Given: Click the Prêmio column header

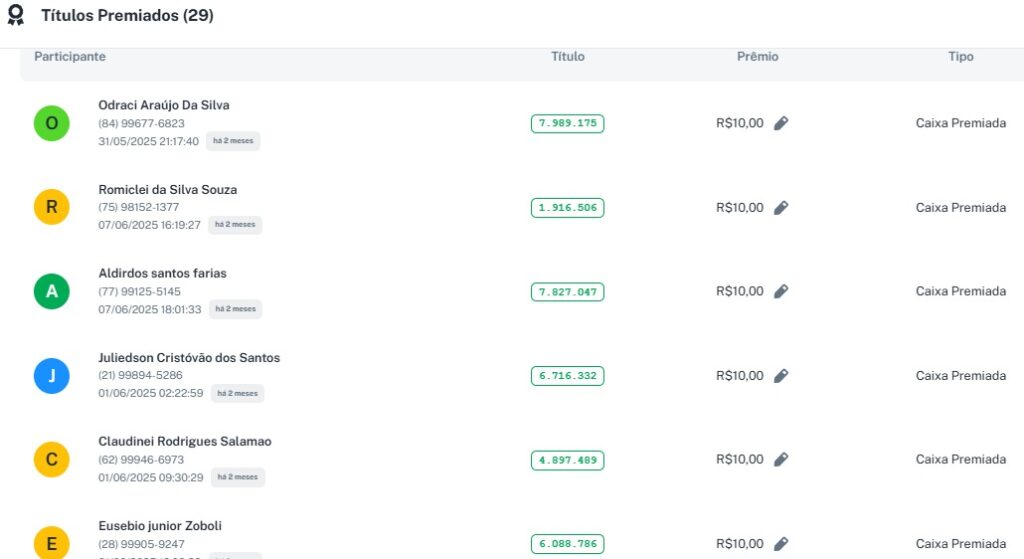Looking at the screenshot, I should pyautogui.click(x=758, y=57).
